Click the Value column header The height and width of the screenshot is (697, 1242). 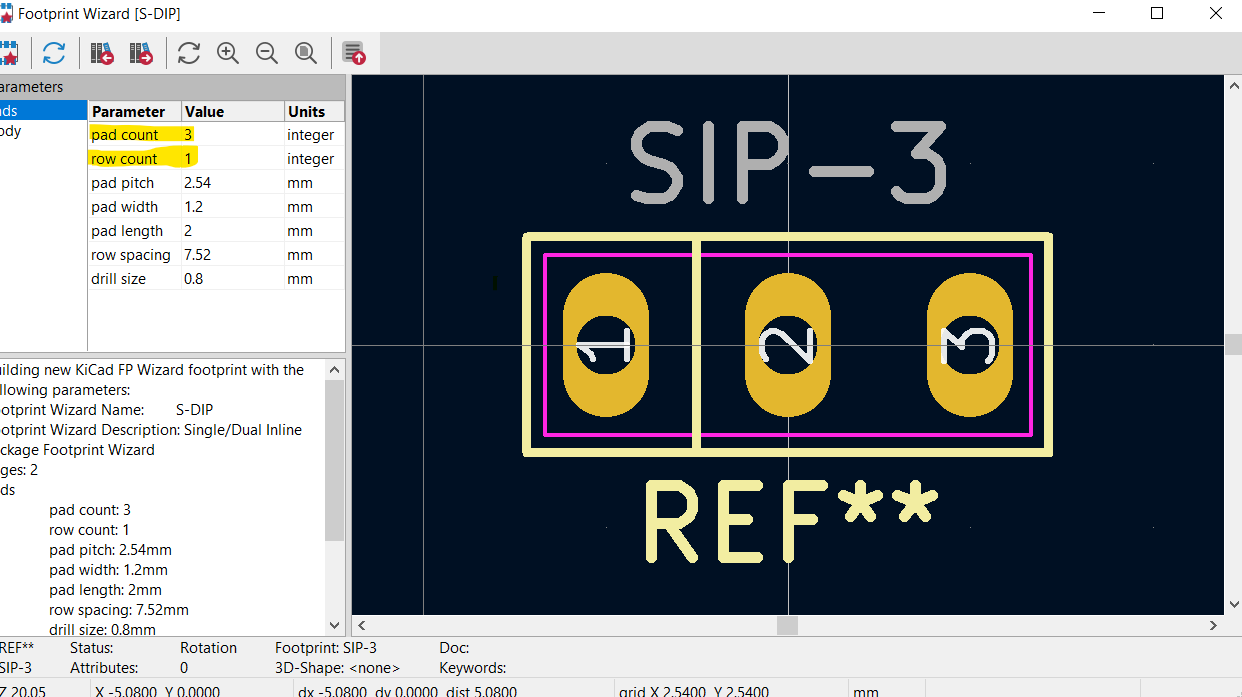(x=232, y=112)
